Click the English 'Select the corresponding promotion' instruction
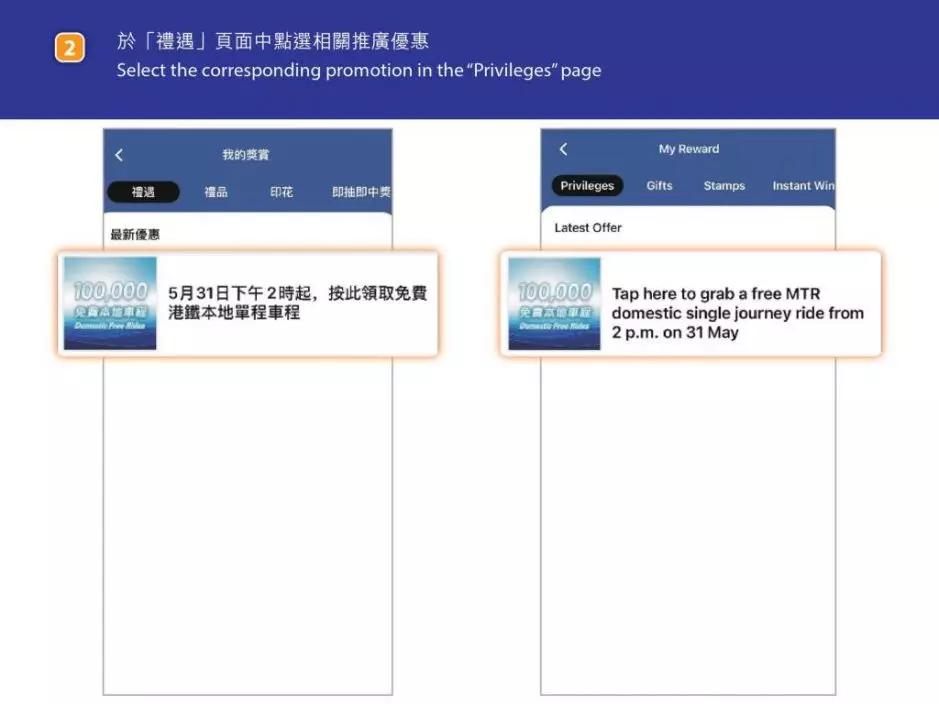 358,71
